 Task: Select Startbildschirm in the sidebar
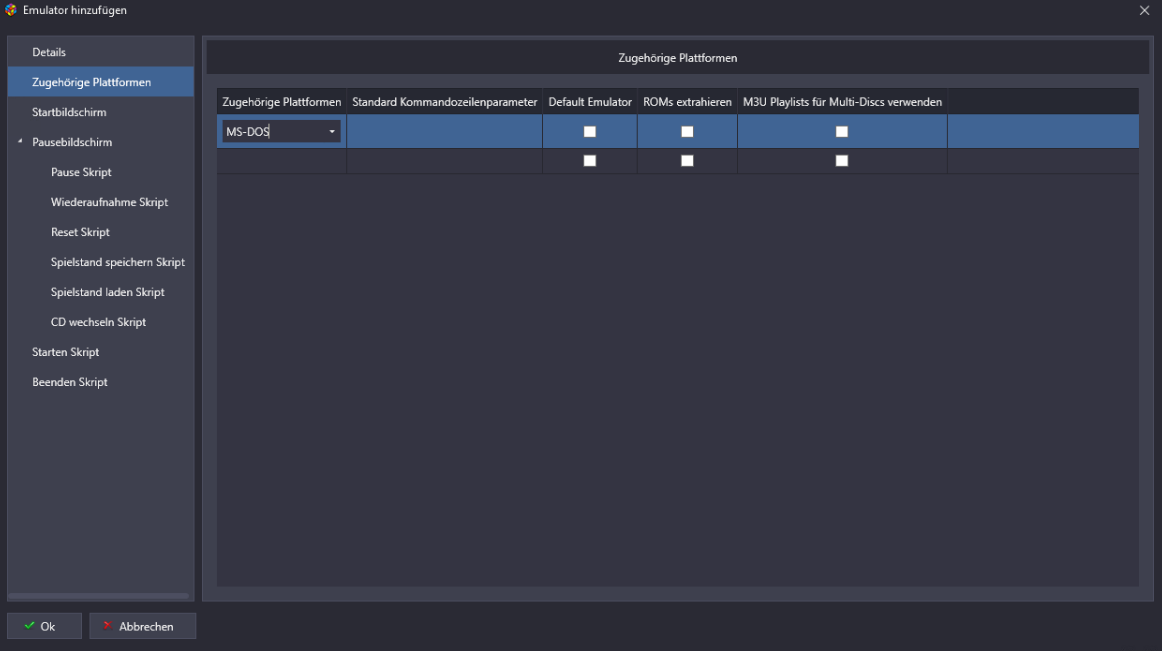pyautogui.click(x=69, y=112)
